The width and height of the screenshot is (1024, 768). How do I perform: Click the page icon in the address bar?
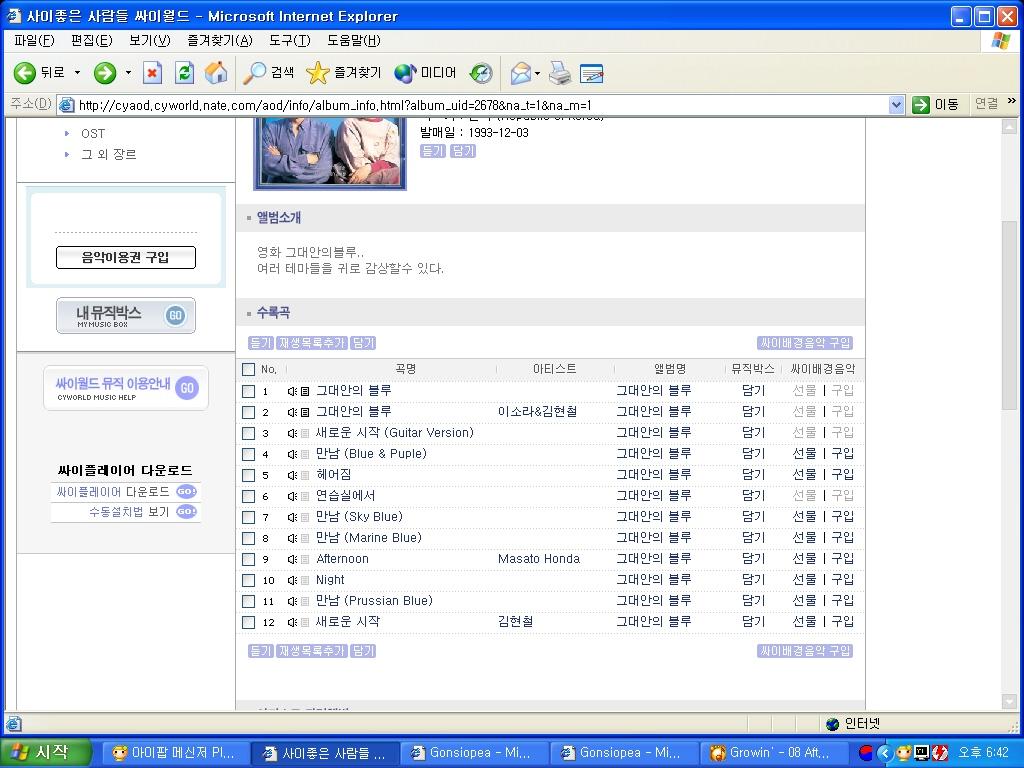[66, 104]
